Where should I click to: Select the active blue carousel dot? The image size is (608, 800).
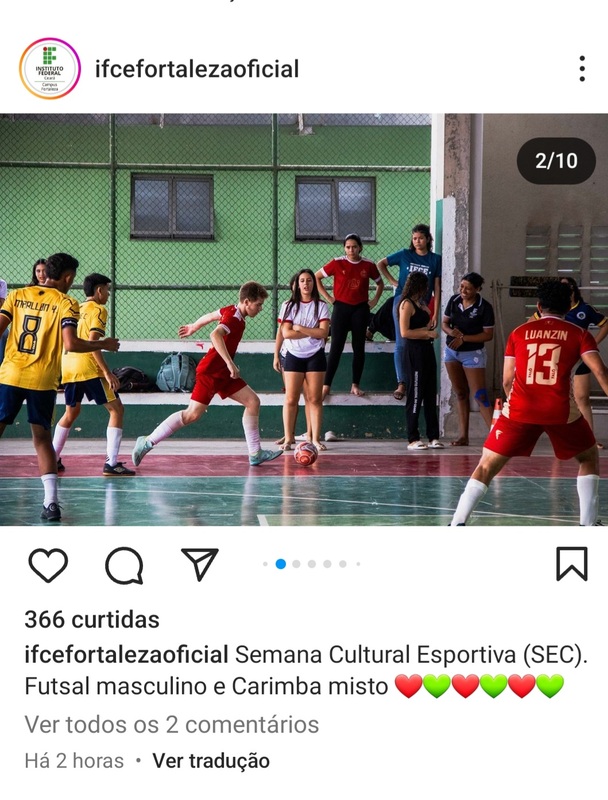point(281,564)
